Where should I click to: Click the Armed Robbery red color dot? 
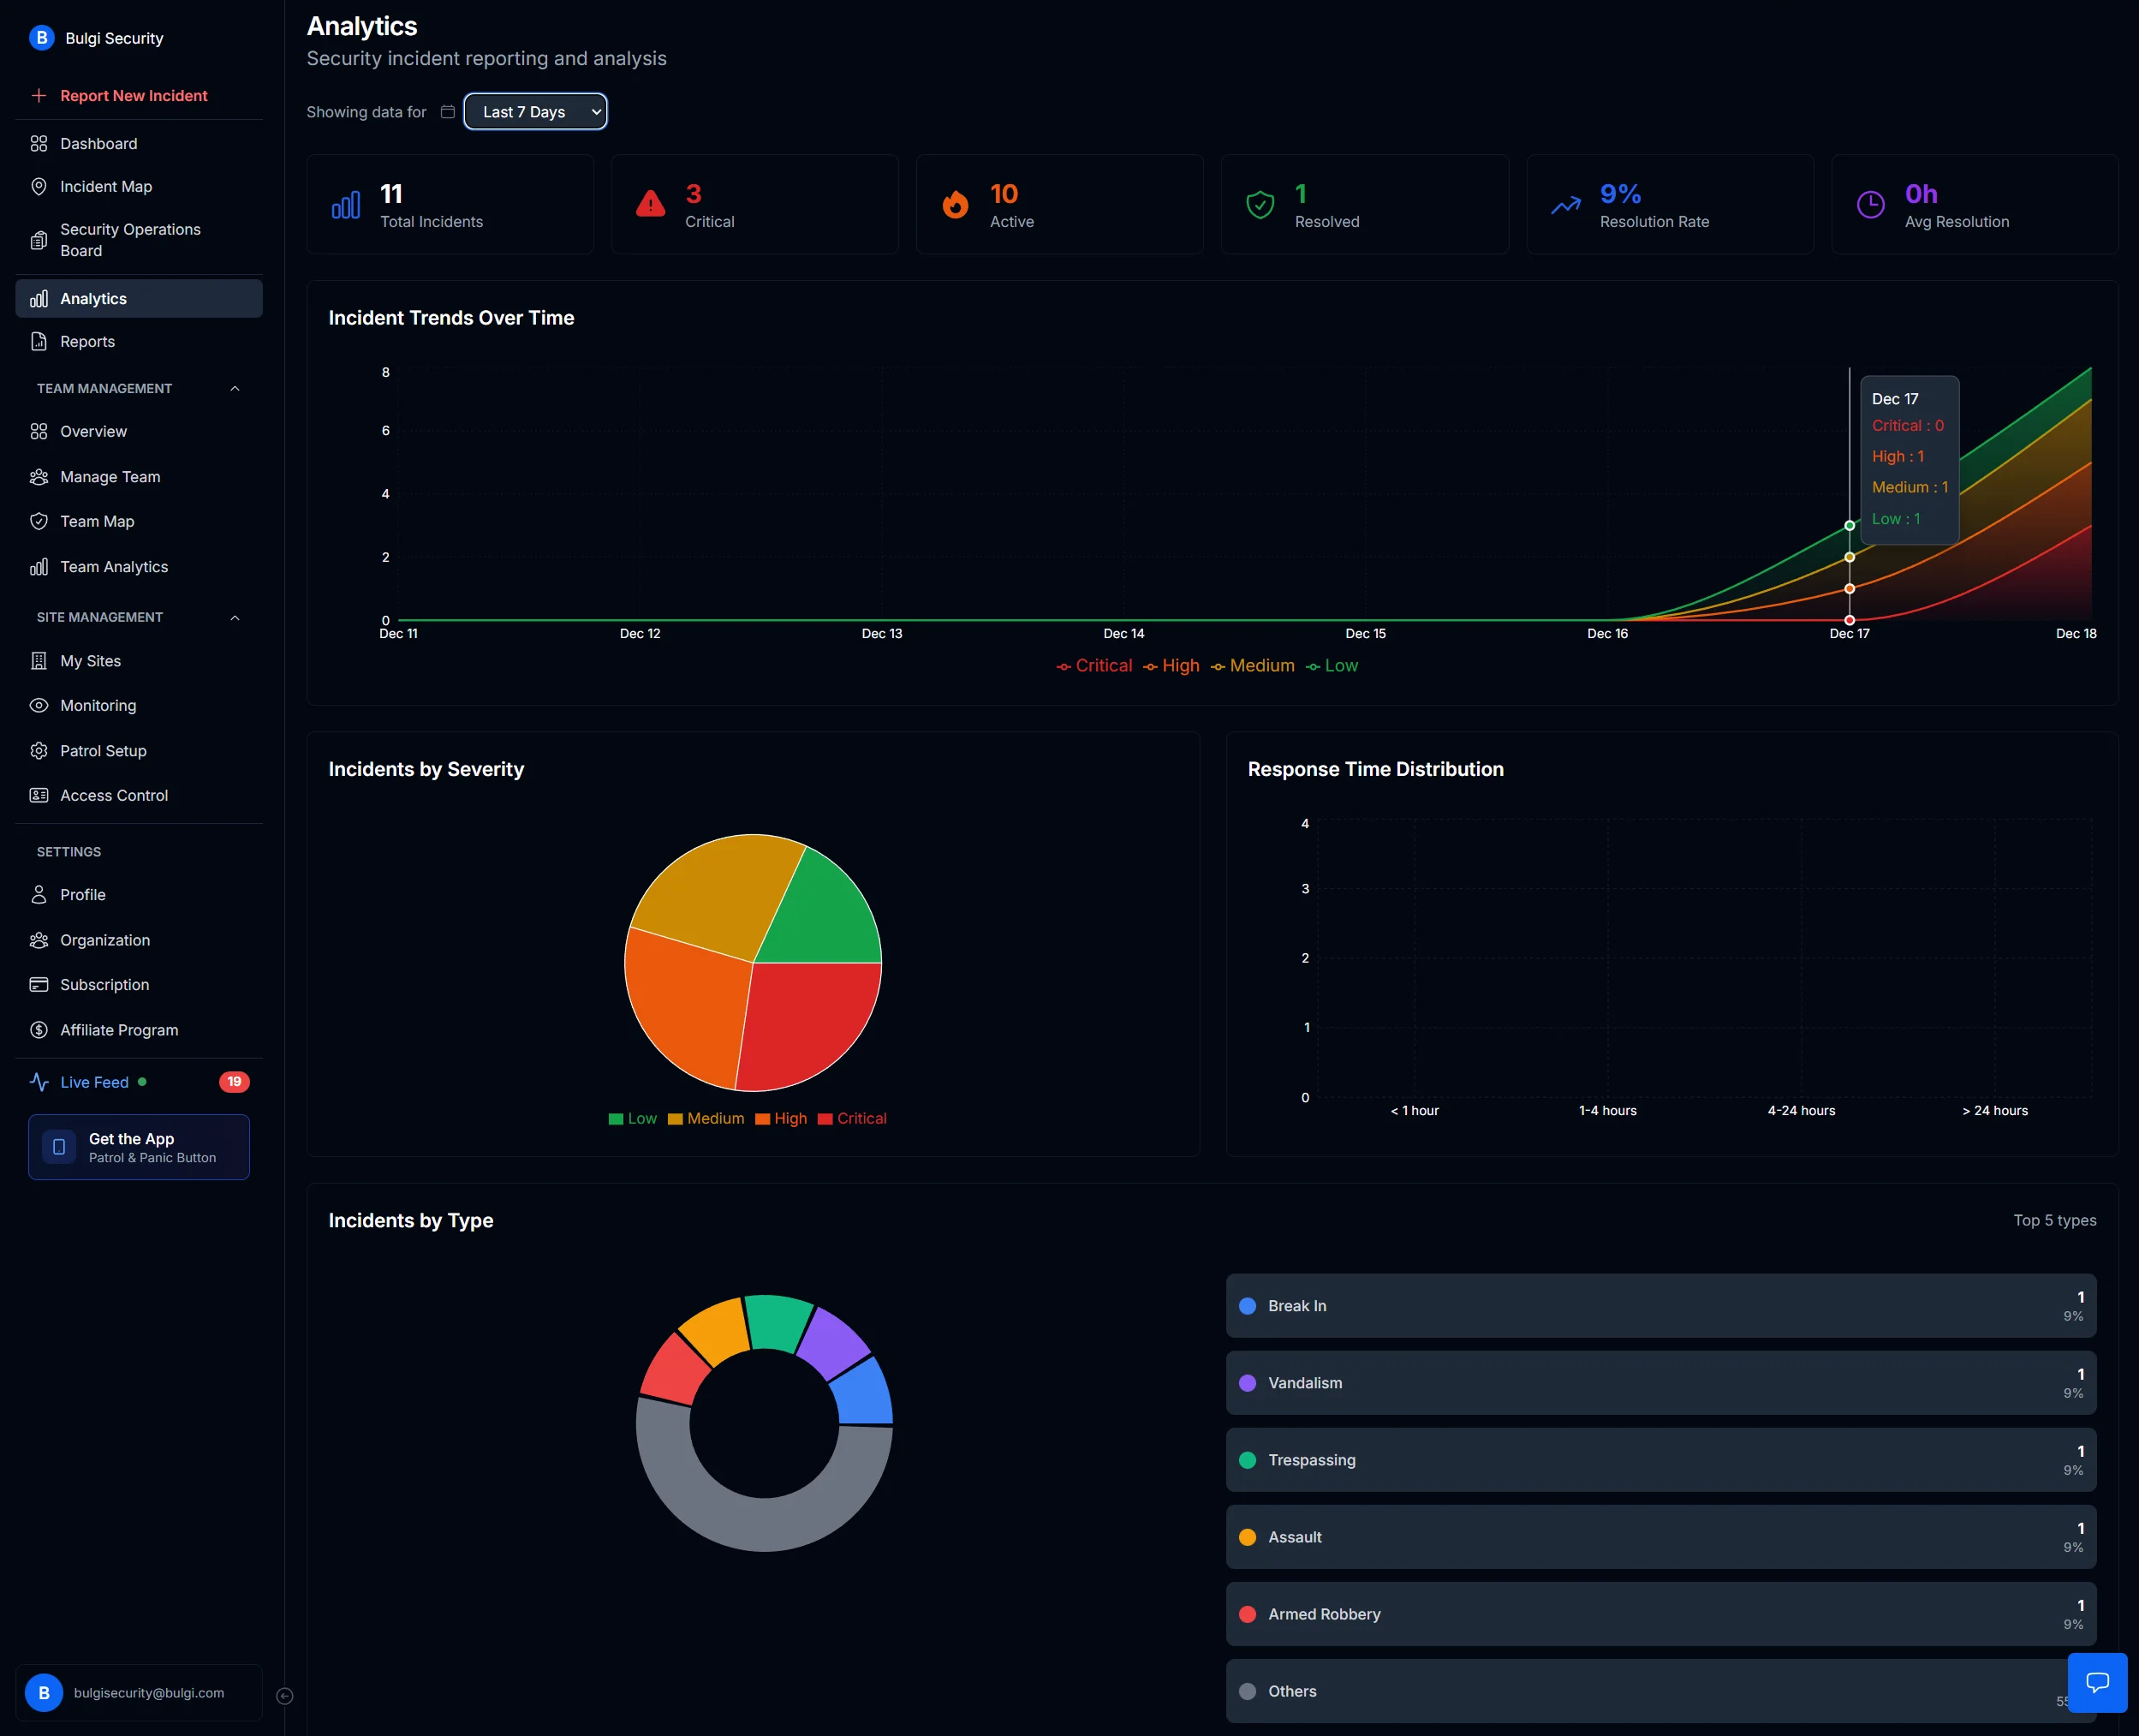[x=1247, y=1614]
